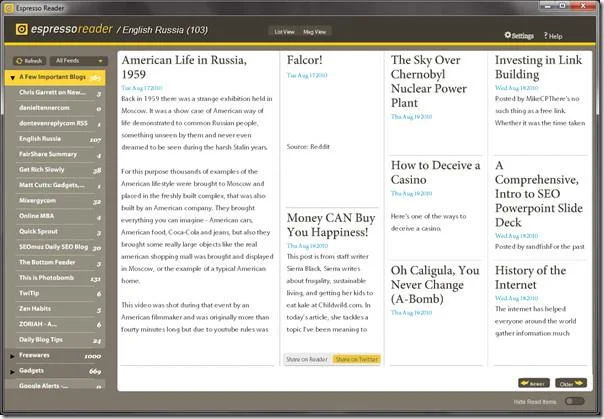This screenshot has width=604, height=419.
Task: Open the All Feeds dropdown
Action: coord(78,61)
